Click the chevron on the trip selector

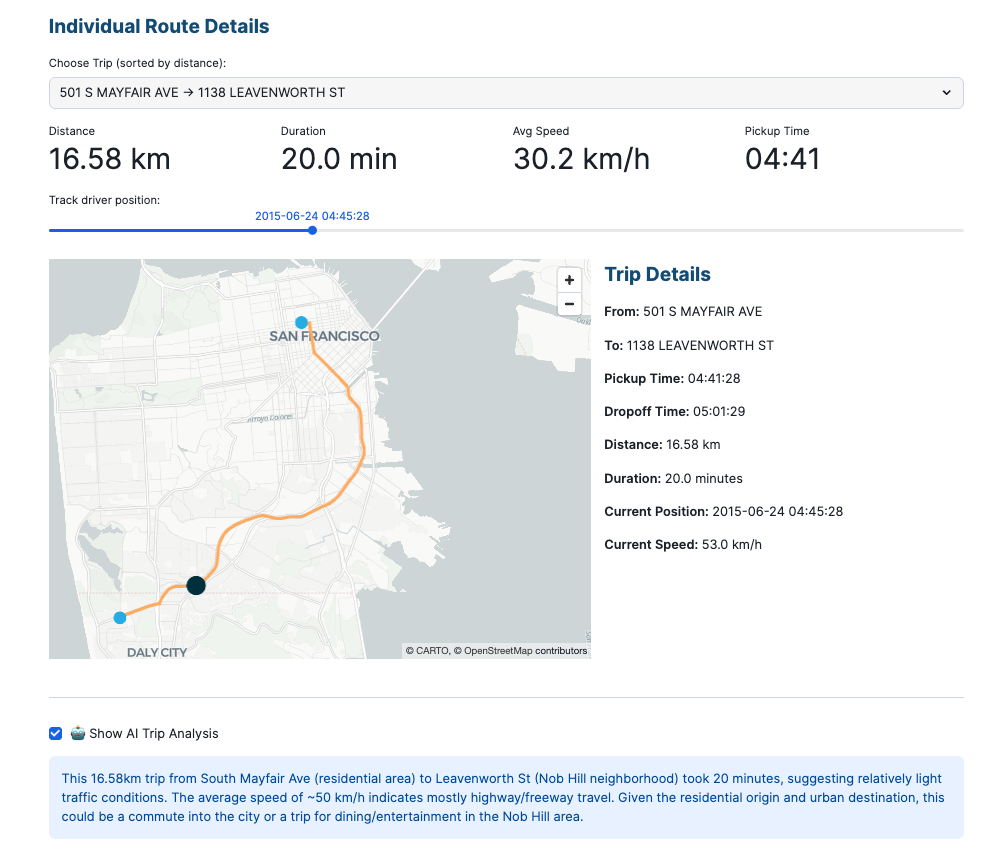tap(946, 92)
